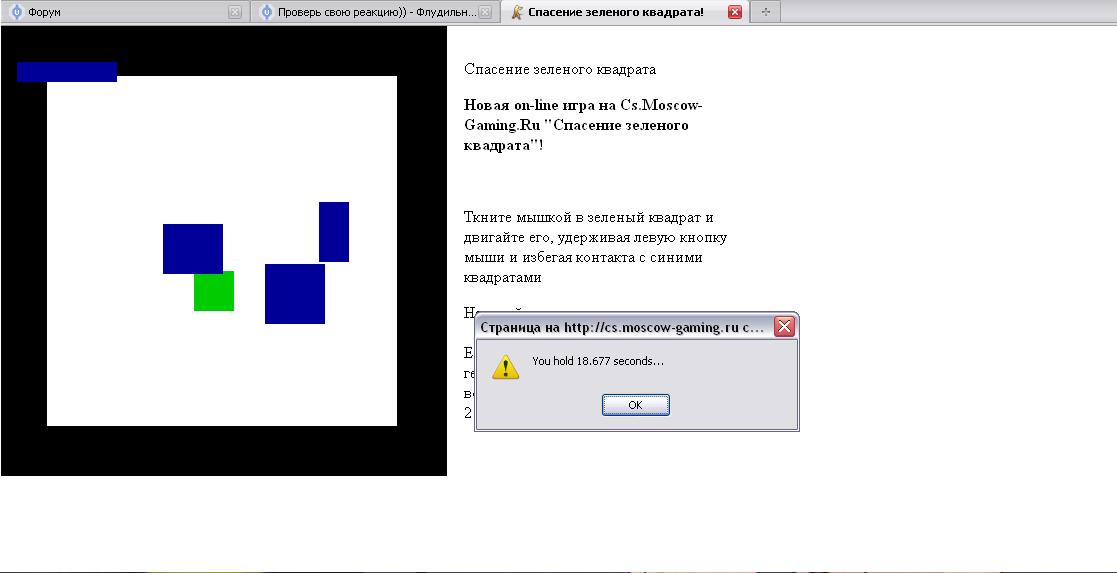Click the wide blue rectangle at top-left

click(67, 71)
